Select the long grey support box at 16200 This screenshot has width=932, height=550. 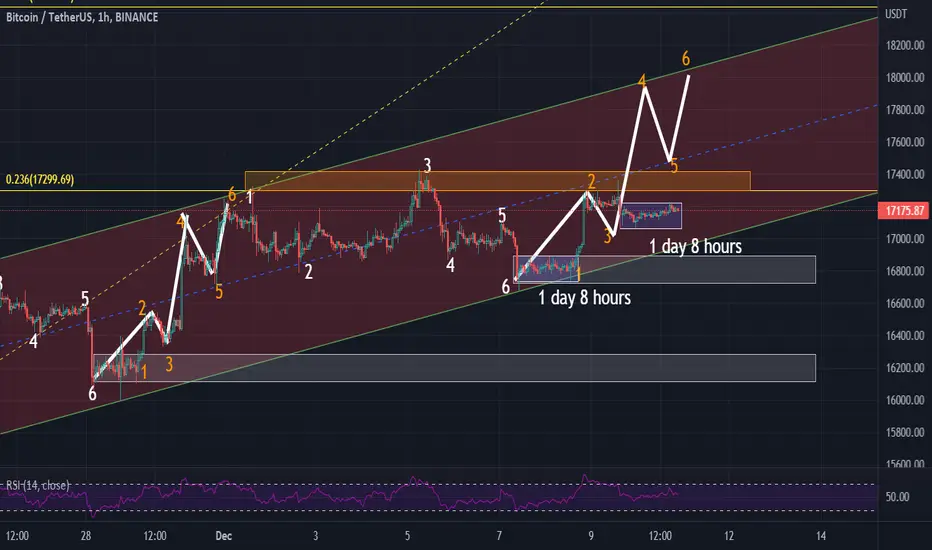pyautogui.click(x=455, y=367)
